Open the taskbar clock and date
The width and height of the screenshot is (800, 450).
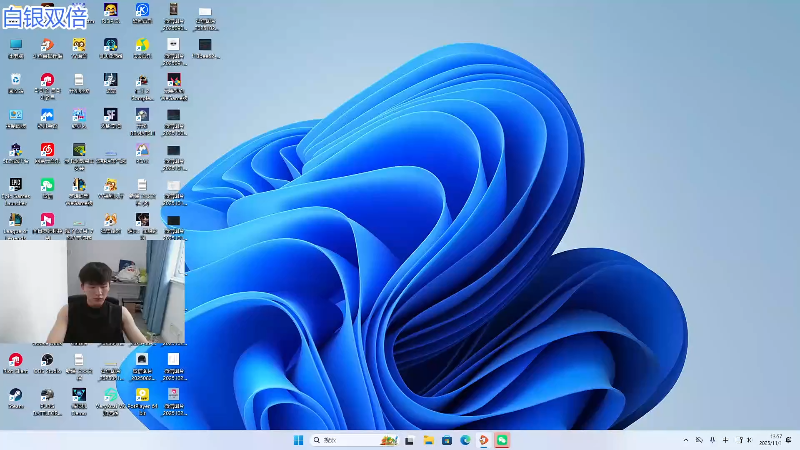770,440
